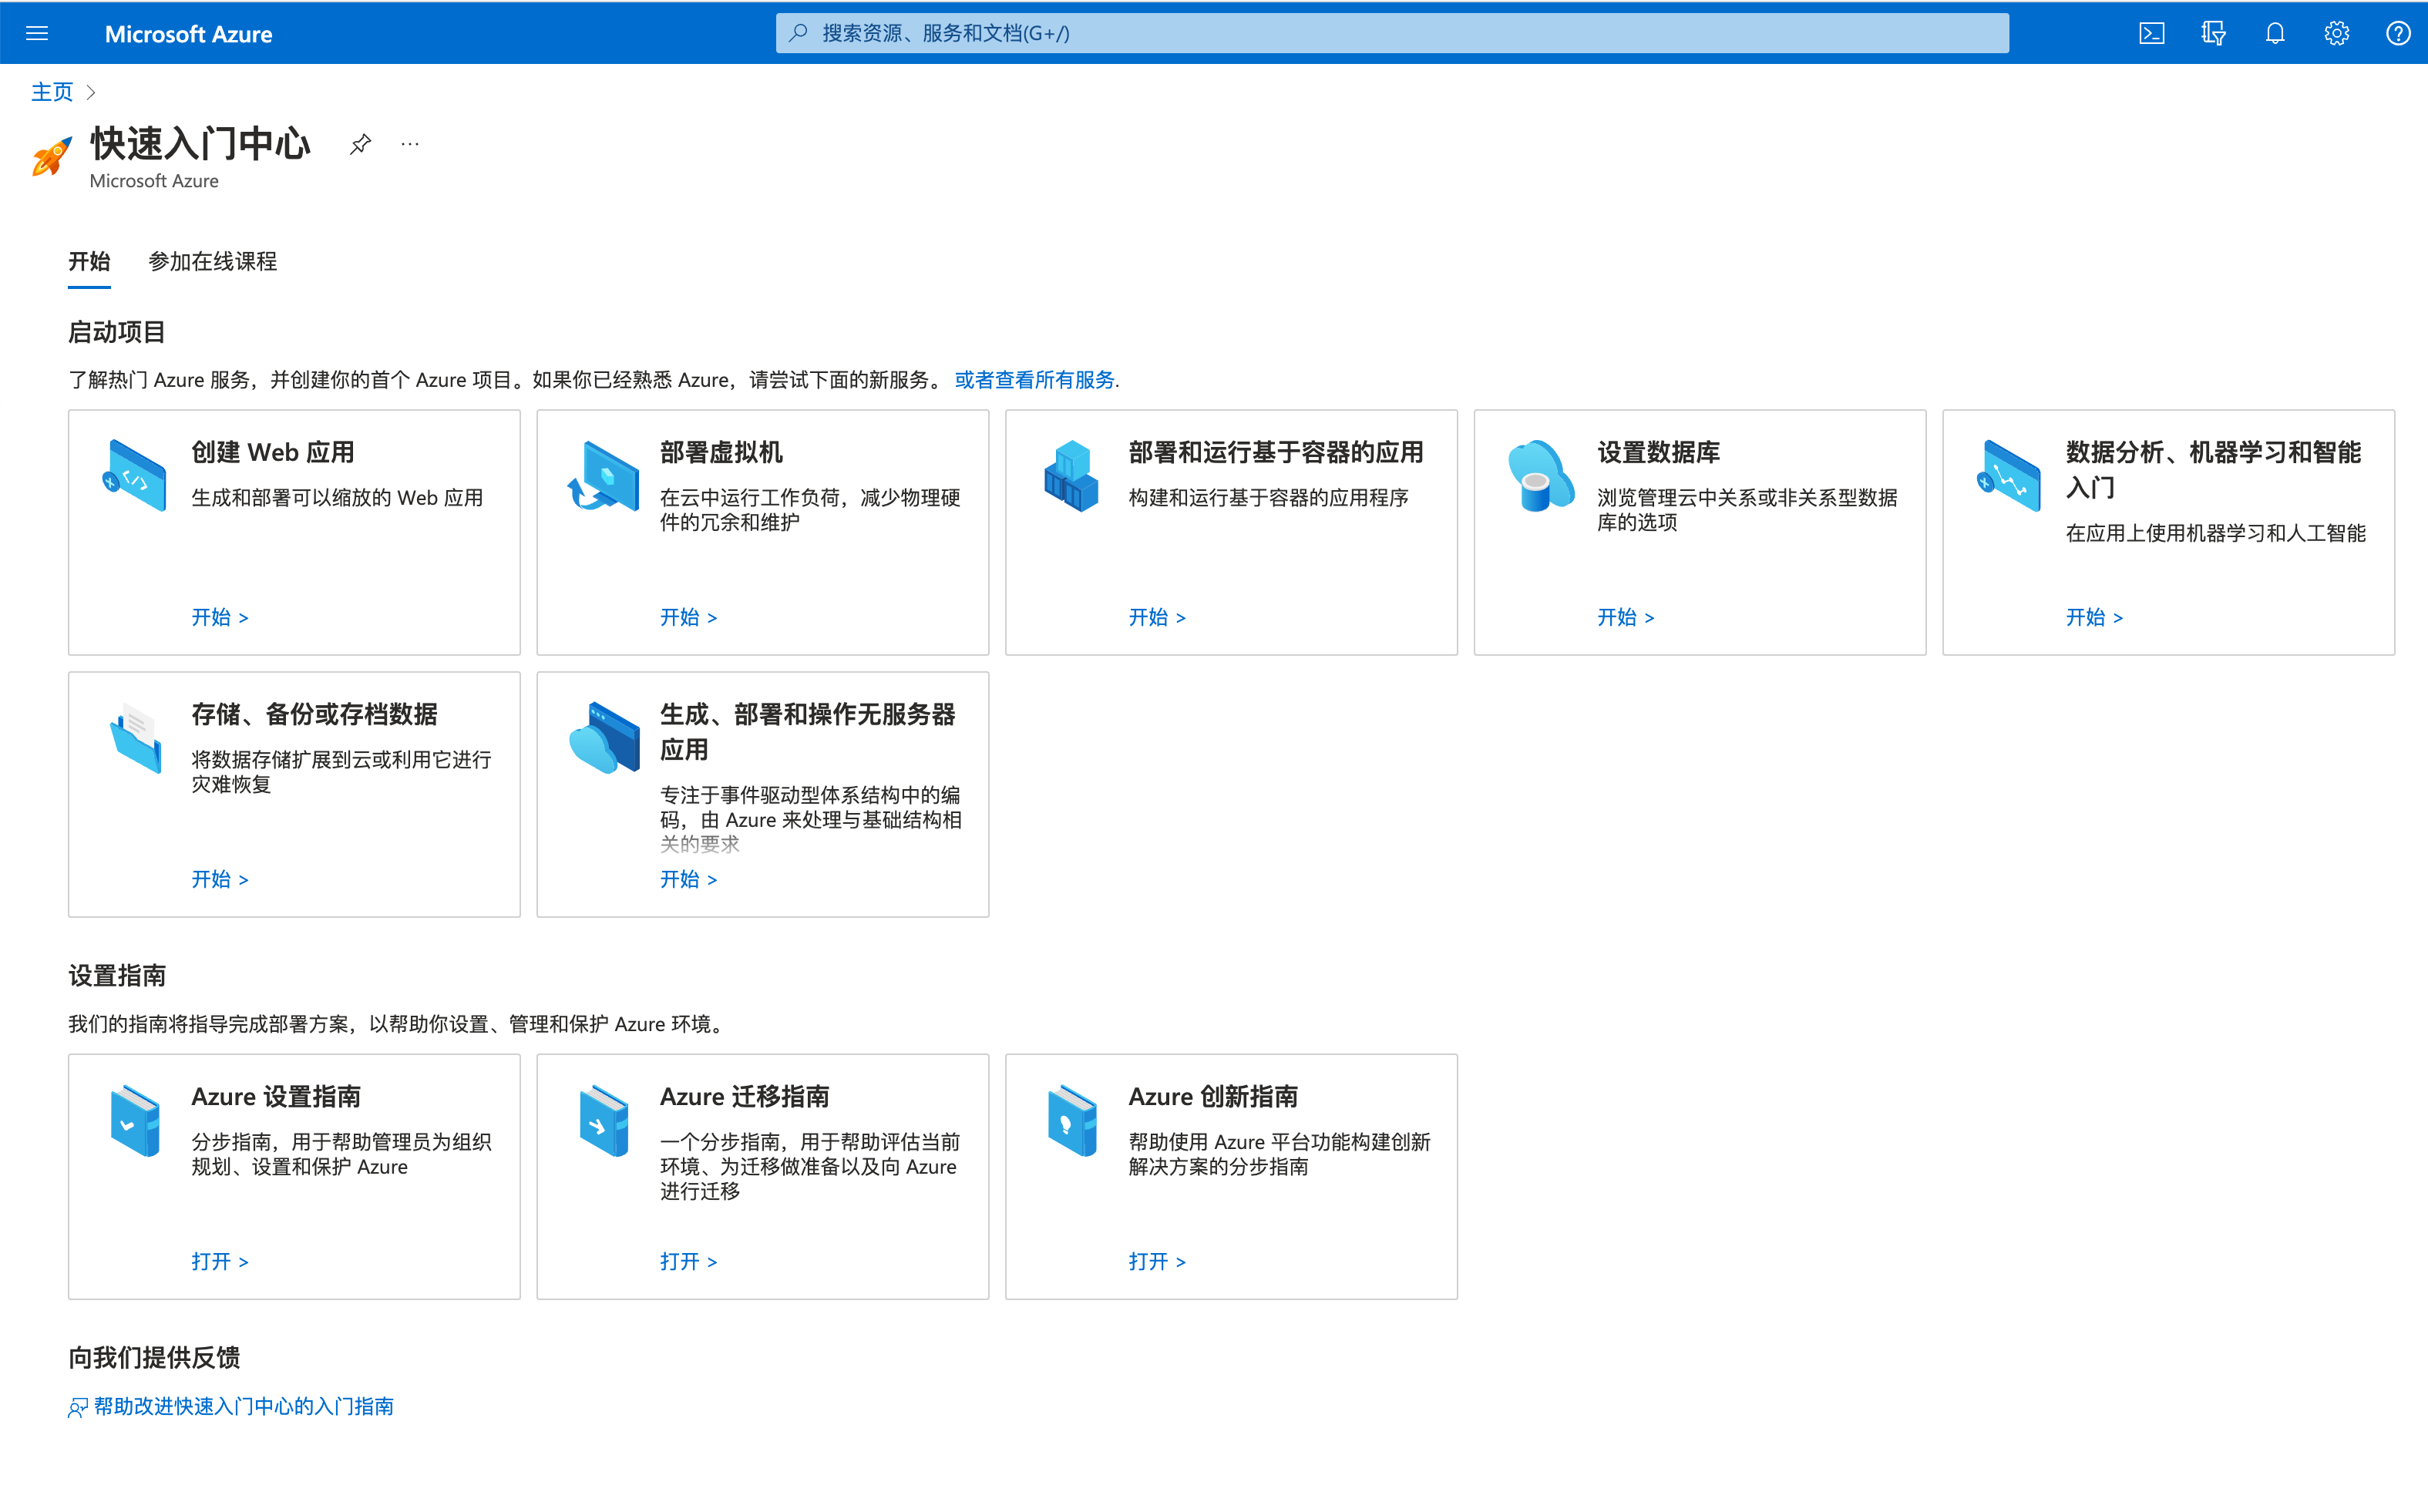
Task: Click the 创建 Web 应用 card icon
Action: click(x=134, y=475)
